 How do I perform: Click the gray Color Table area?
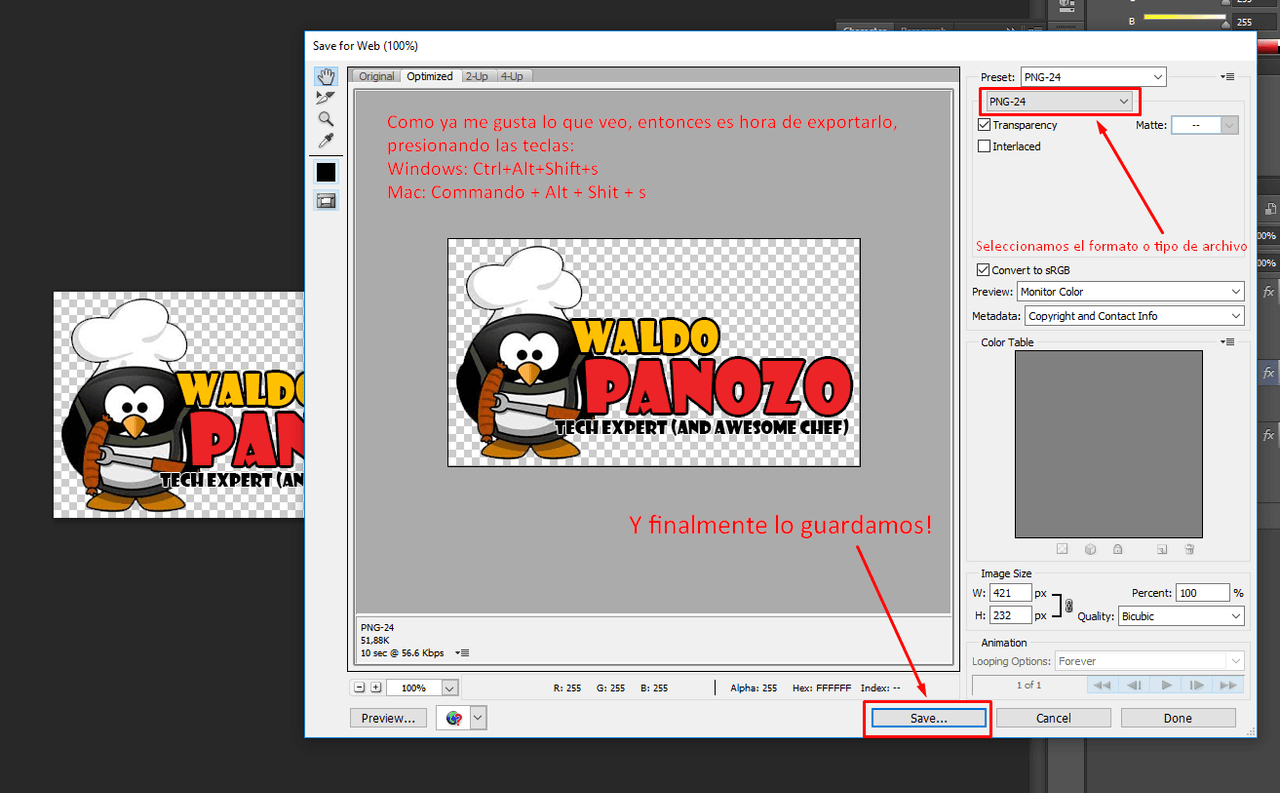click(1109, 444)
